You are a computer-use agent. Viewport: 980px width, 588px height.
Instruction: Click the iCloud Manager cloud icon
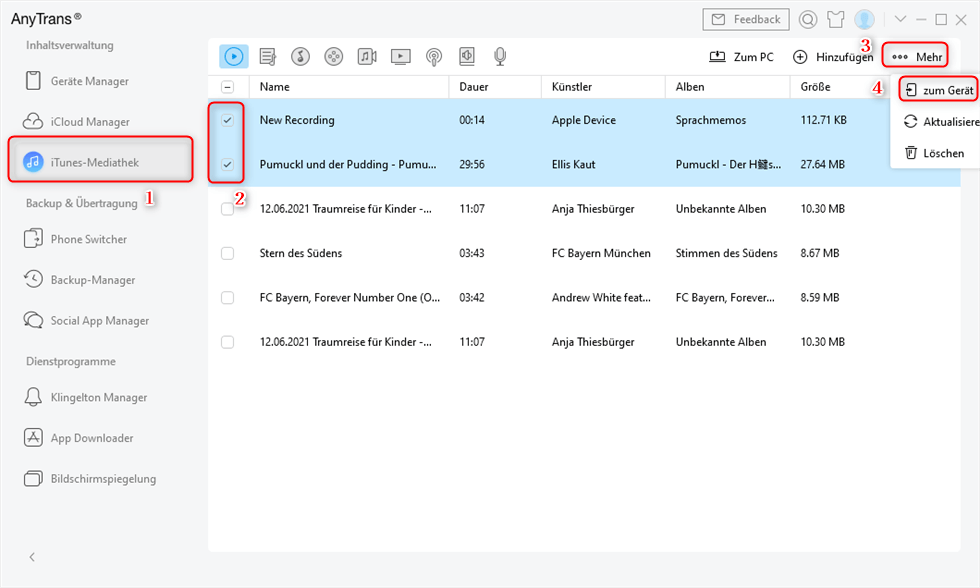click(x=33, y=121)
